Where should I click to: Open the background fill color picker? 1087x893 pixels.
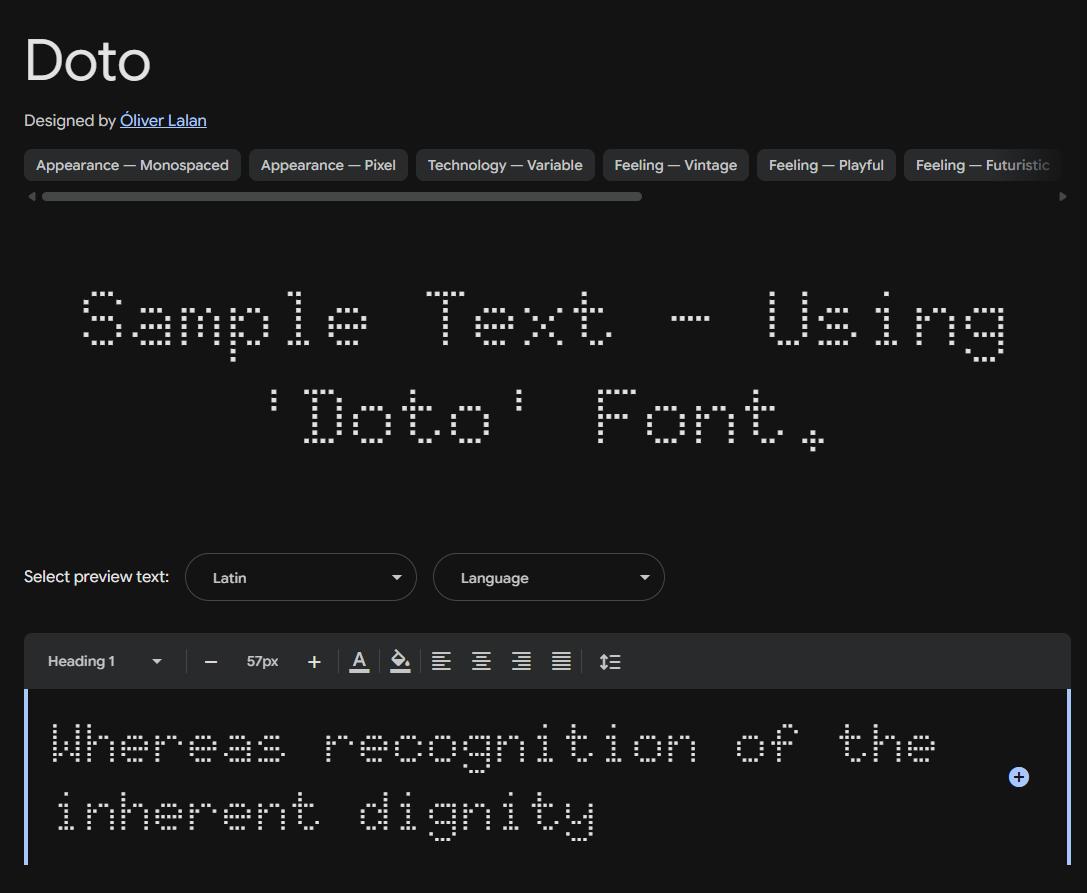coord(400,661)
